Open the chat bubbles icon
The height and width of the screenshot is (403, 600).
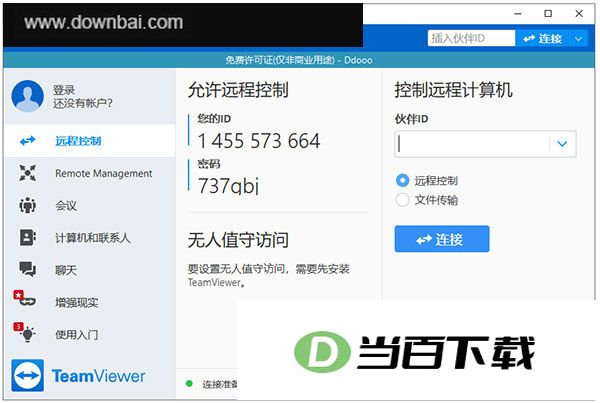point(28,269)
